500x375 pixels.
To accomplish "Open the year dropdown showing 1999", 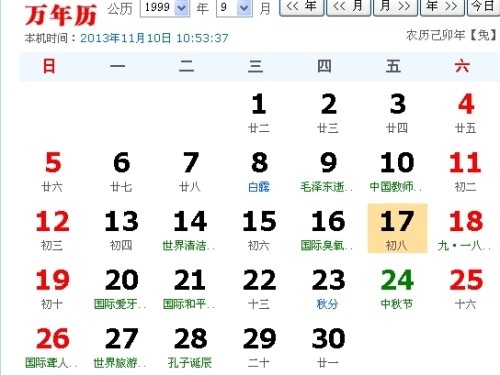I will click(x=165, y=7).
